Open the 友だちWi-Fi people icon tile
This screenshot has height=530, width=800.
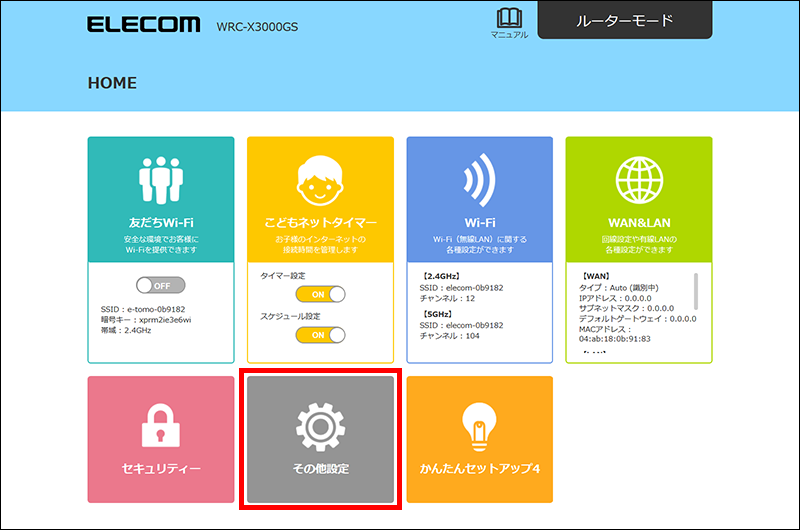(x=161, y=180)
